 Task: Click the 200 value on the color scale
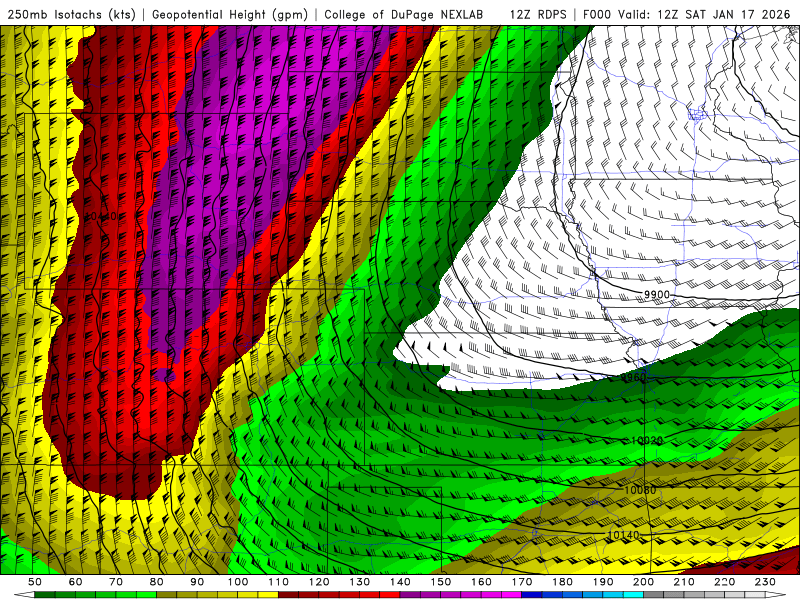(x=643, y=582)
